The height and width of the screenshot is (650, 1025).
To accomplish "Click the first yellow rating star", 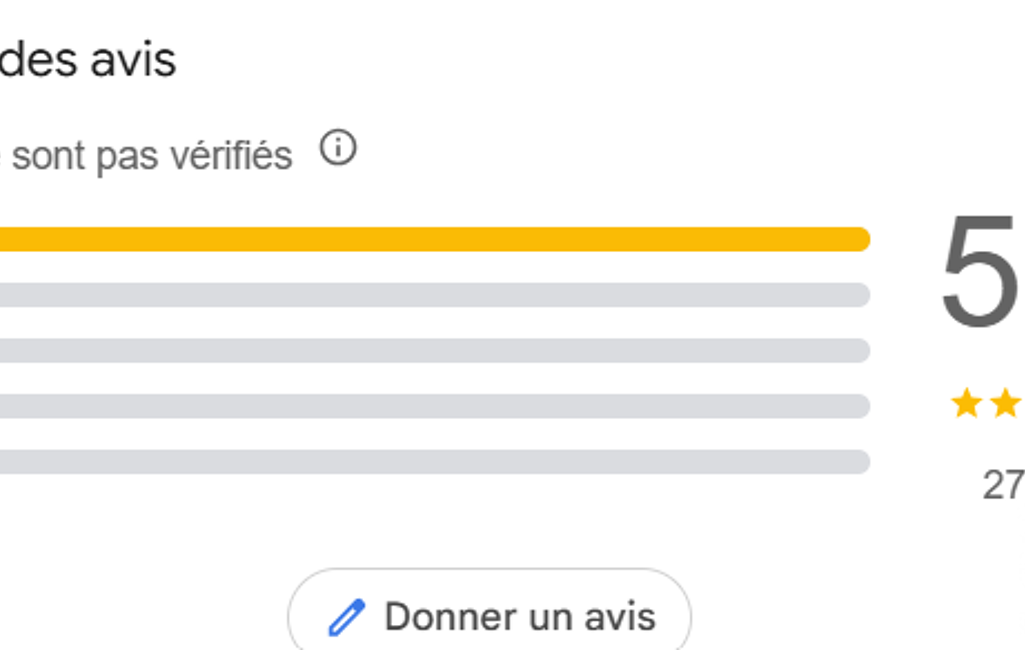I will pyautogui.click(x=966, y=403).
